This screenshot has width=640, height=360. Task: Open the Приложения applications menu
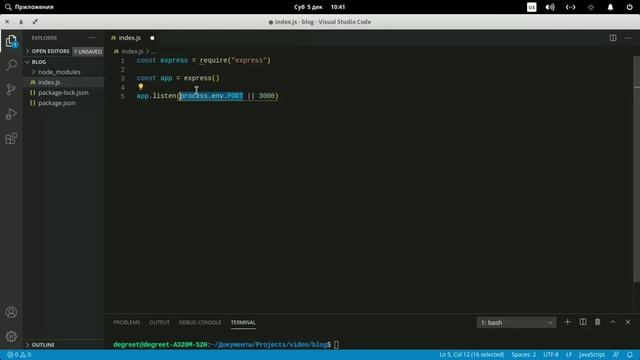click(34, 7)
